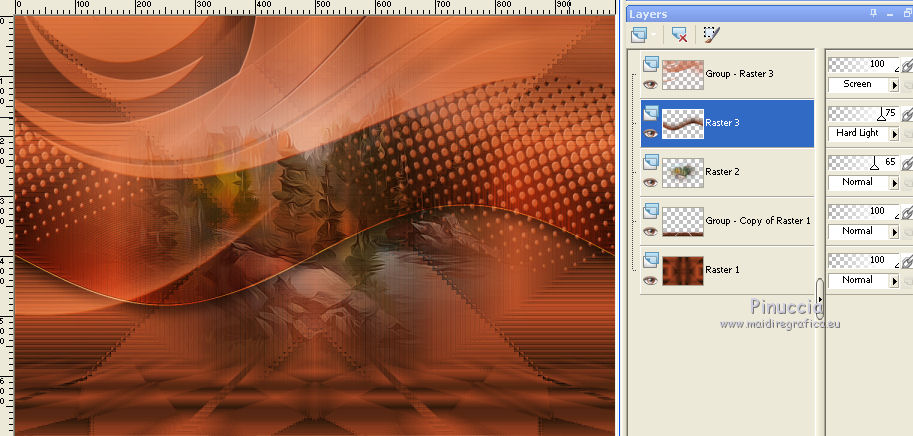Image resolution: width=913 pixels, height=436 pixels.
Task: Click layer type icon of Raster 1
Action: click(650, 260)
